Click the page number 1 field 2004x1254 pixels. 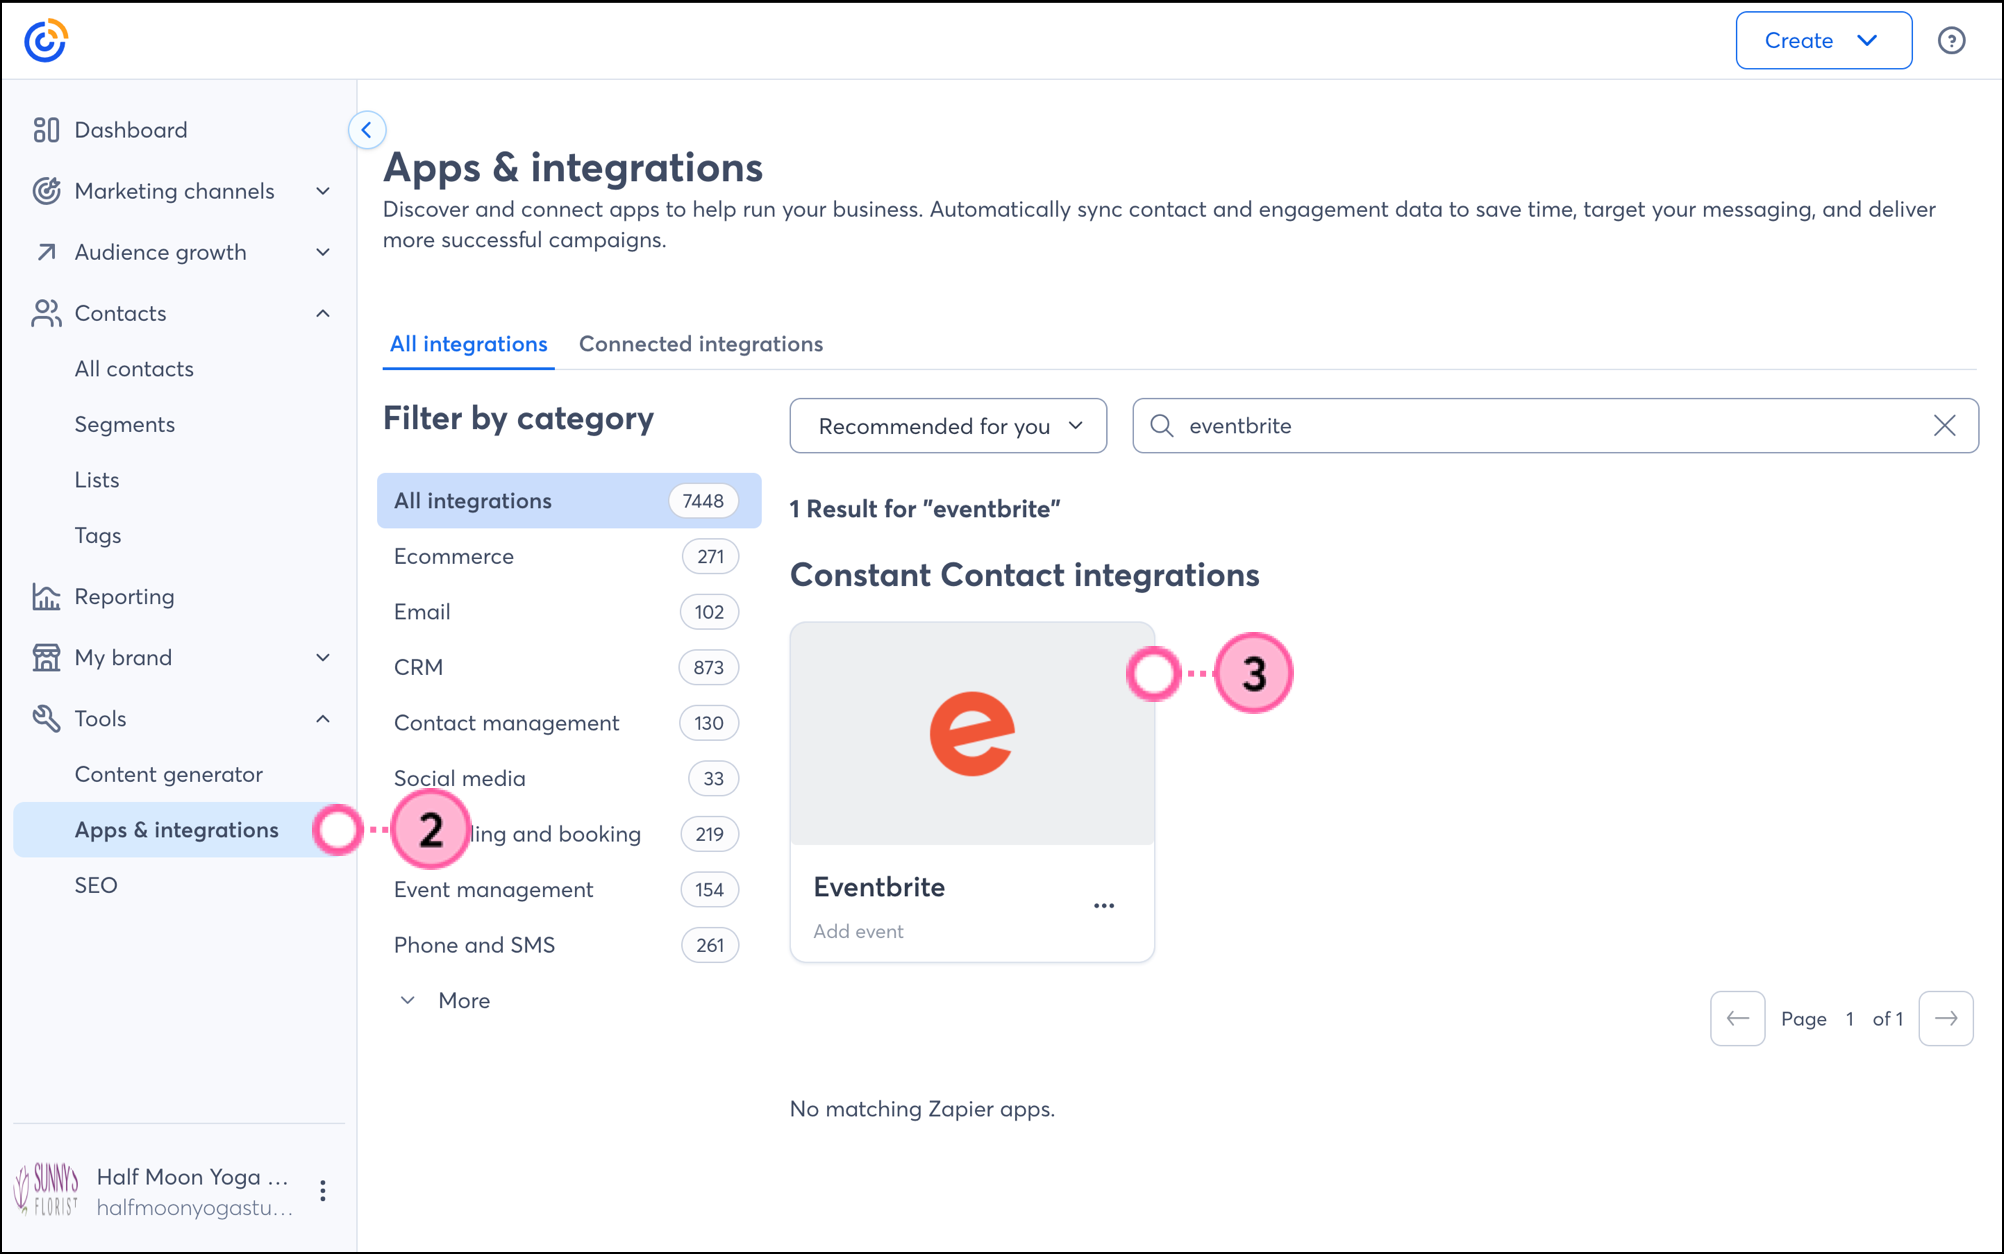(x=1850, y=1018)
